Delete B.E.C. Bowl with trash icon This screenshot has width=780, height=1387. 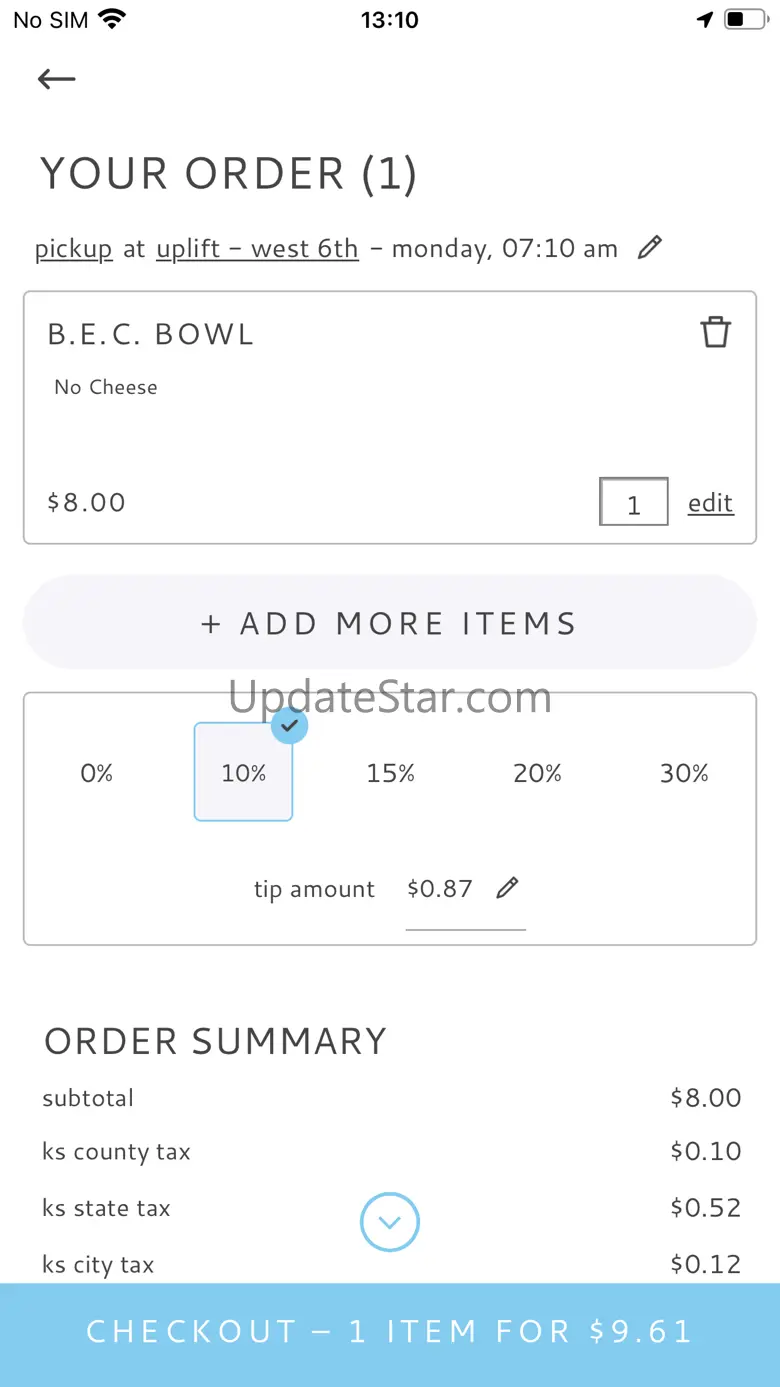pyautogui.click(x=715, y=332)
